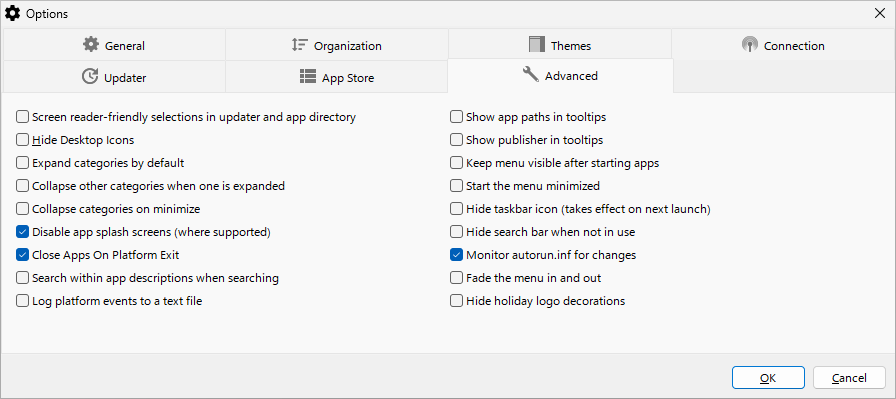Viewport: 896px width, 399px height.
Task: Click the gear icon on General tab
Action: coord(91,45)
